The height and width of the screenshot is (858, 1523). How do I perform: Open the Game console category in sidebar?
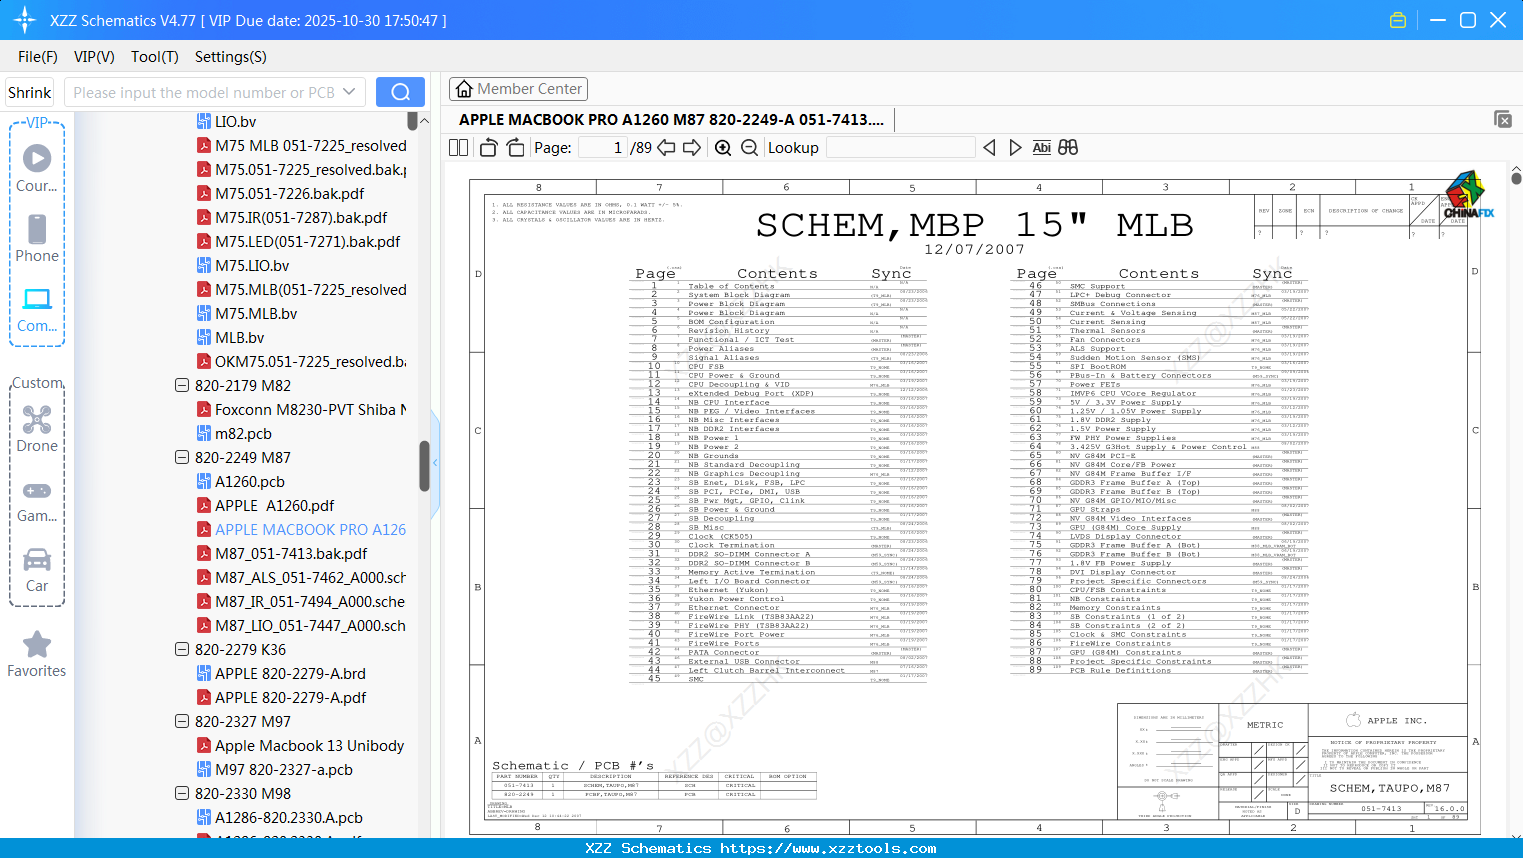37,501
